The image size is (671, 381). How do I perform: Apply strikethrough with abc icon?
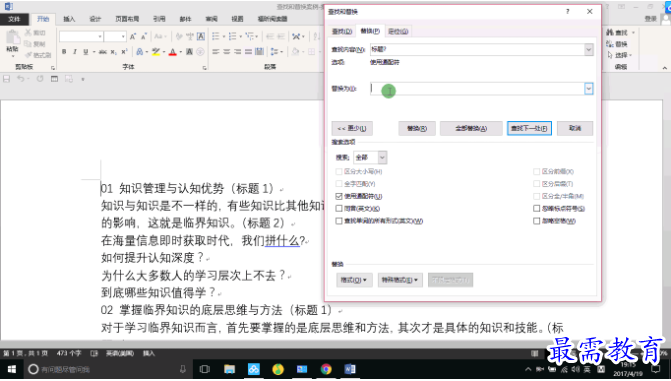(103, 52)
